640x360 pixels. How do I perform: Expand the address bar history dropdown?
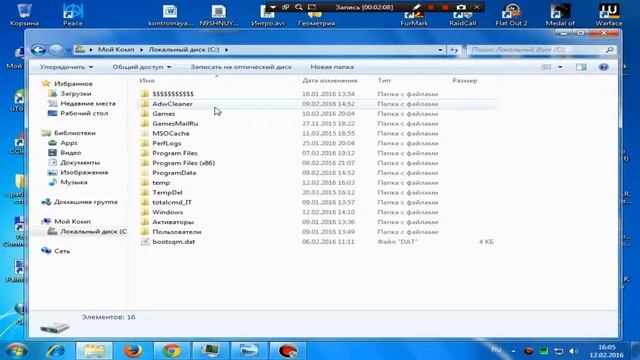440,50
